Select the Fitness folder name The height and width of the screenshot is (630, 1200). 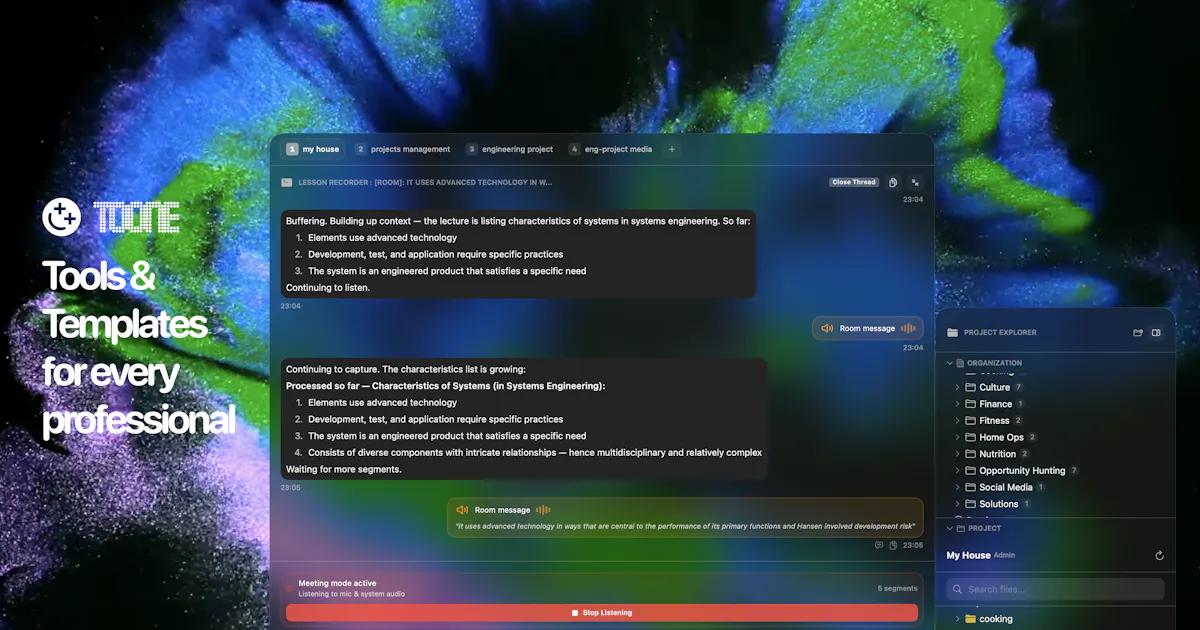[x=994, y=420]
